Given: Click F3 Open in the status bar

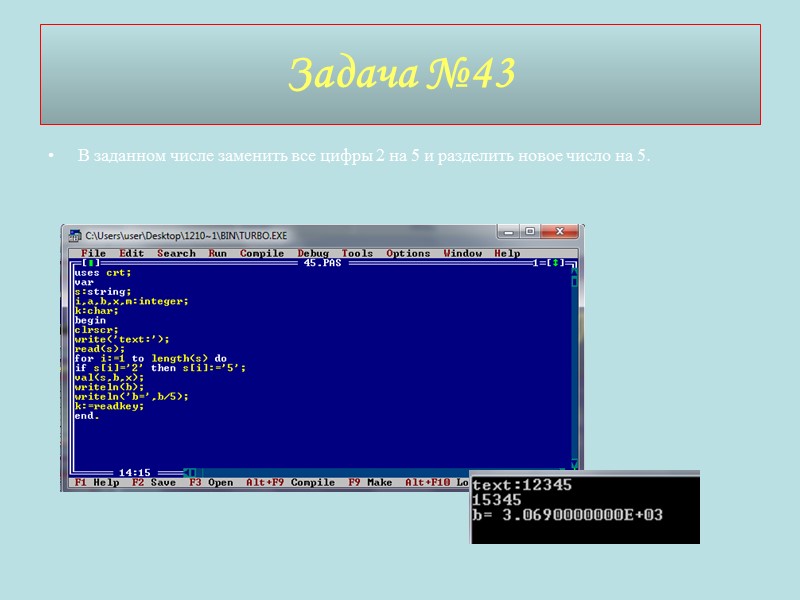Looking at the screenshot, I should (211, 482).
